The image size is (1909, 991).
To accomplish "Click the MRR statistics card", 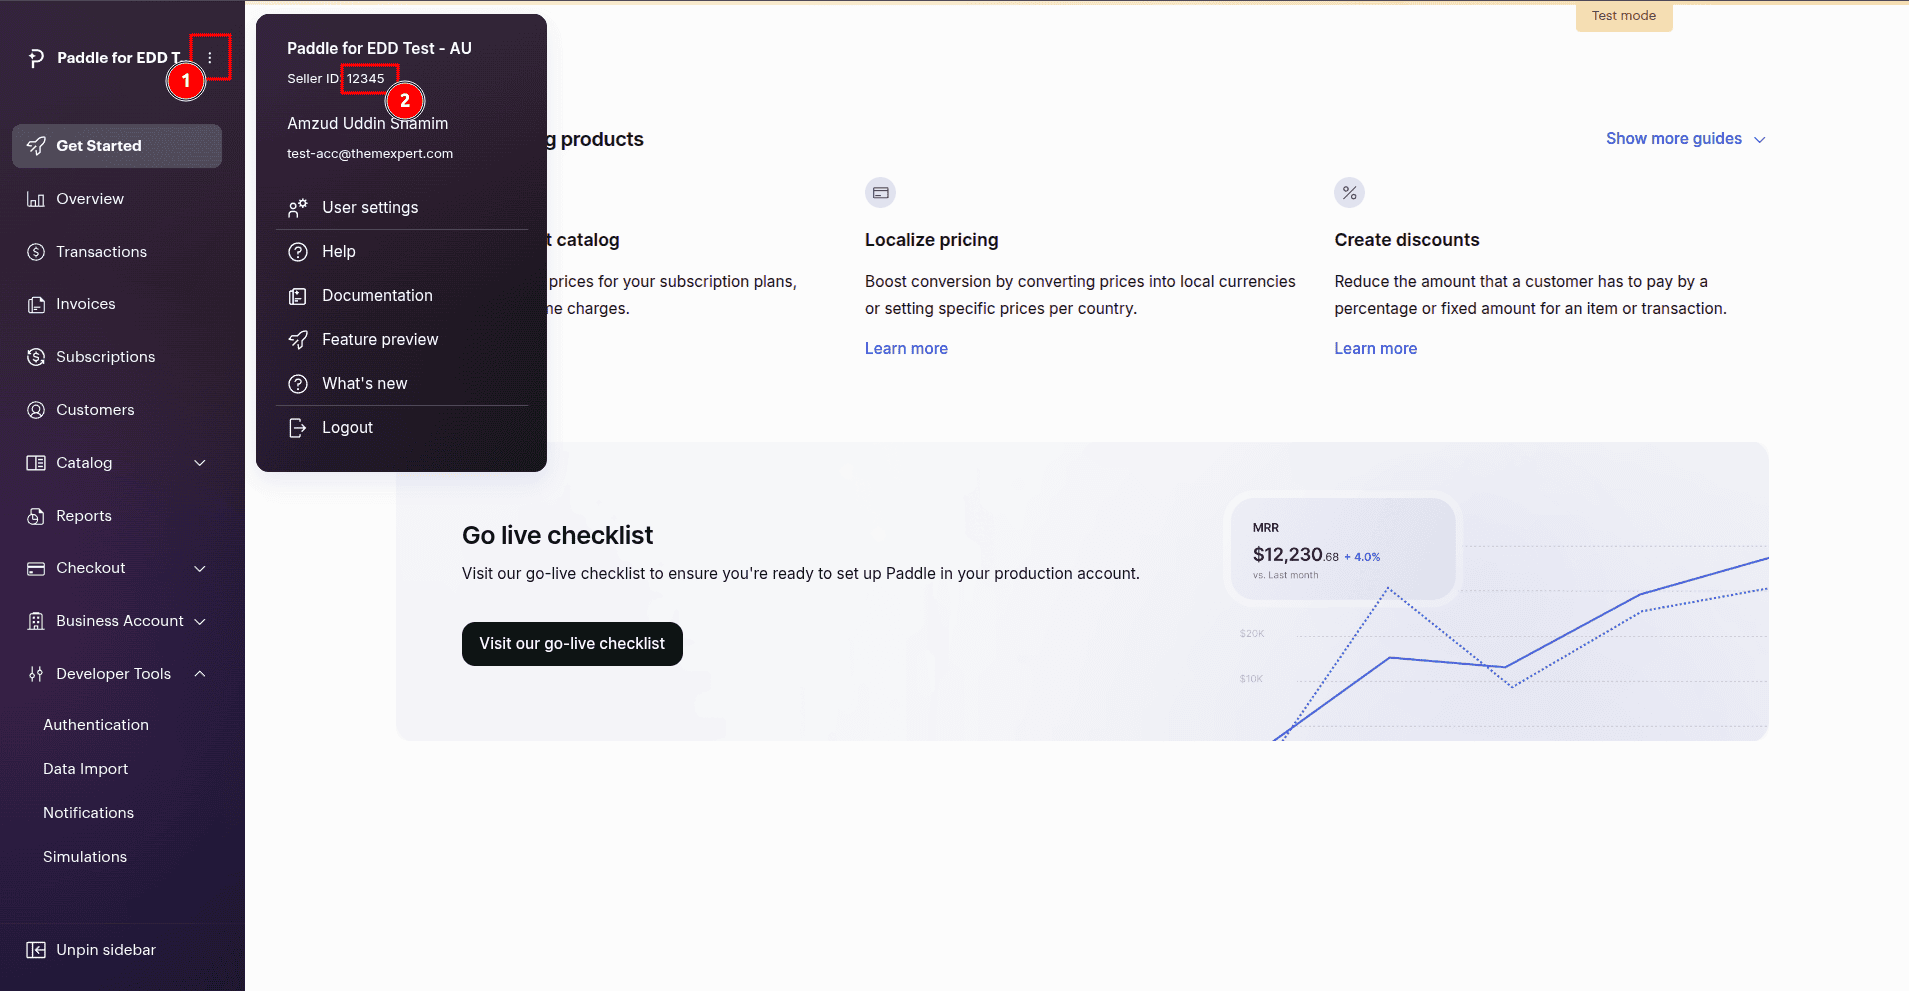I will tap(1342, 549).
